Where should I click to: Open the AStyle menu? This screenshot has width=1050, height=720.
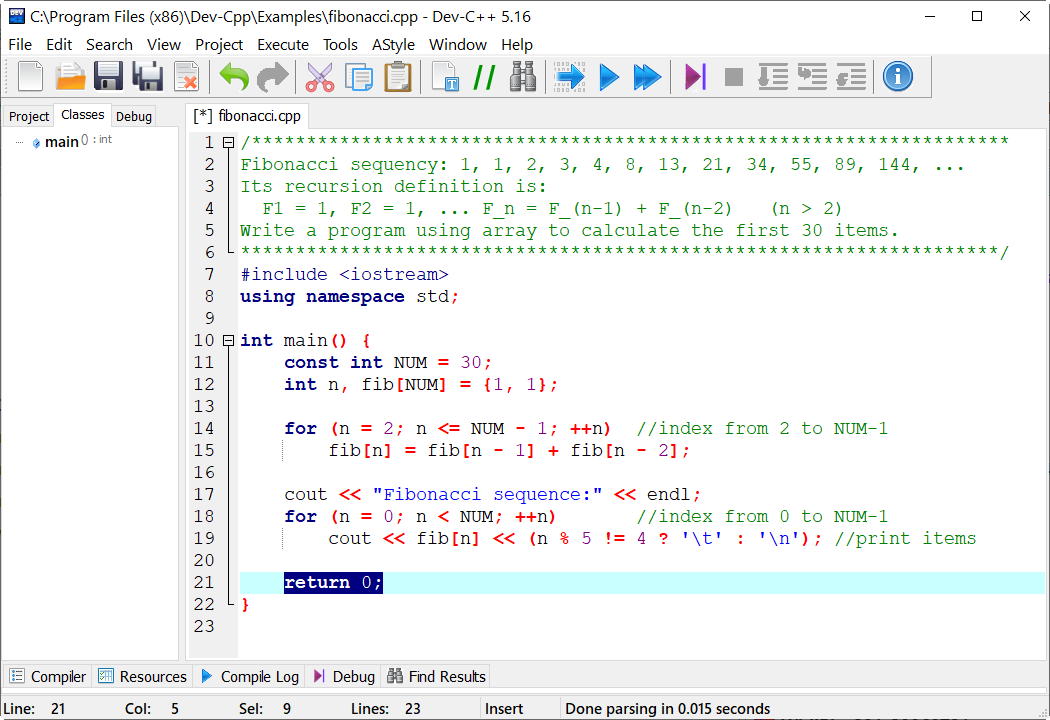tap(393, 44)
